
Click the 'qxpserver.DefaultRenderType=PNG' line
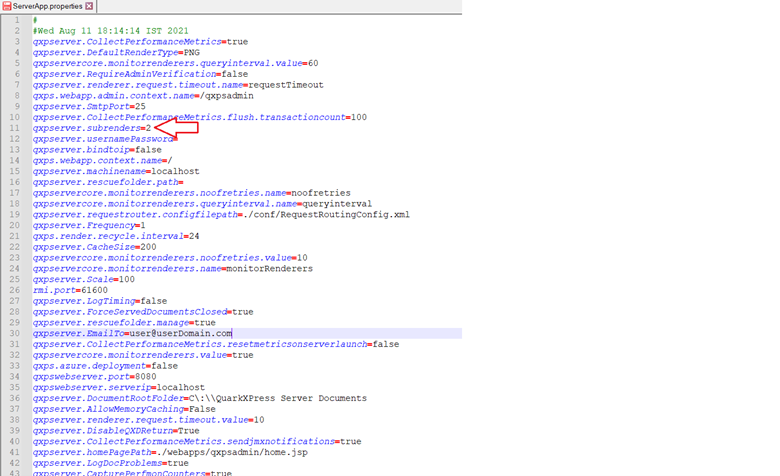(x=116, y=52)
